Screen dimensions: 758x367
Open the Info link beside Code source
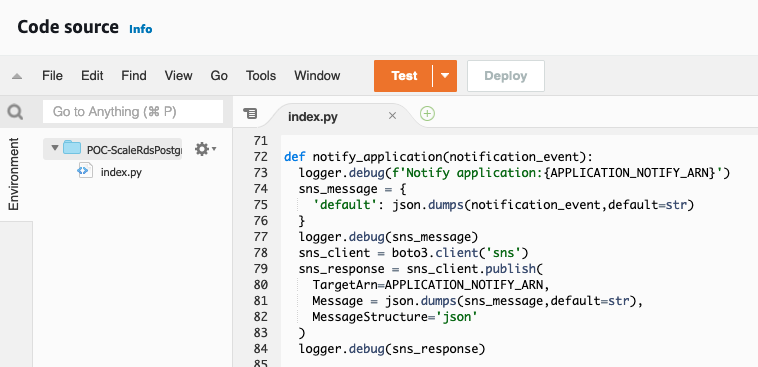(141, 29)
